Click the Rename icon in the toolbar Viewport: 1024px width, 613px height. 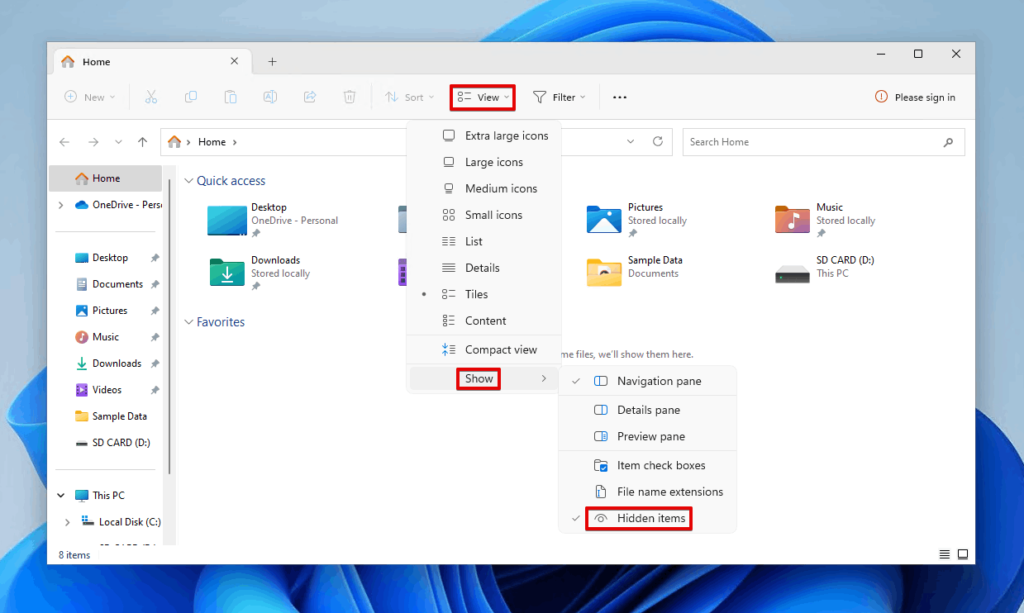click(270, 96)
